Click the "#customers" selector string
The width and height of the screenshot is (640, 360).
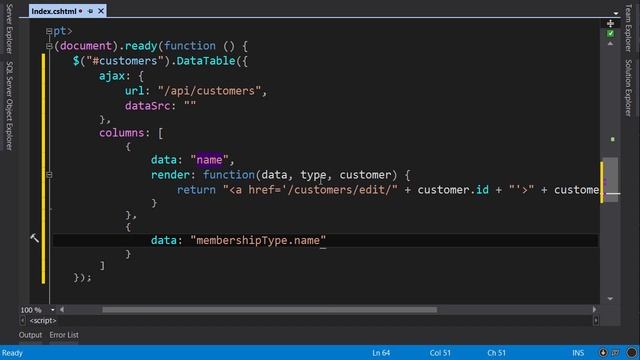point(125,61)
